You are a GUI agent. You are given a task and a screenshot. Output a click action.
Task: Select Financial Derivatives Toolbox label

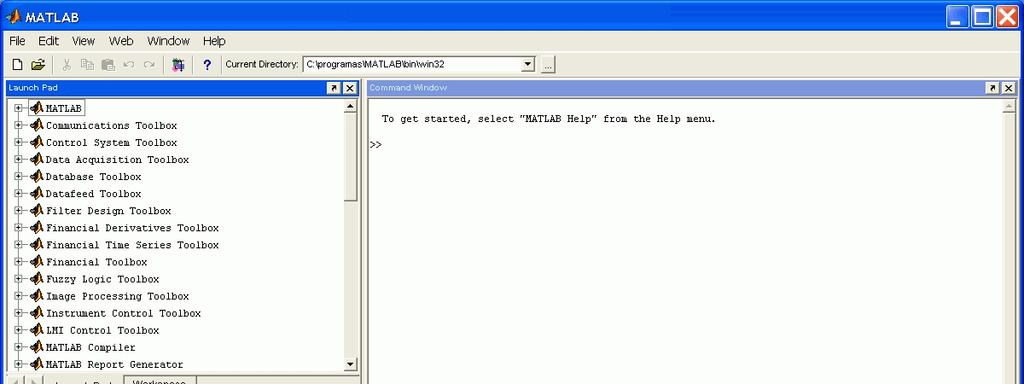[133, 227]
